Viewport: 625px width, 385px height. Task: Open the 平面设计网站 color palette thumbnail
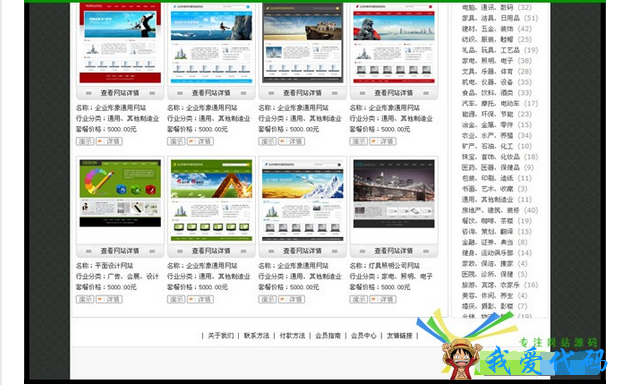click(120, 193)
